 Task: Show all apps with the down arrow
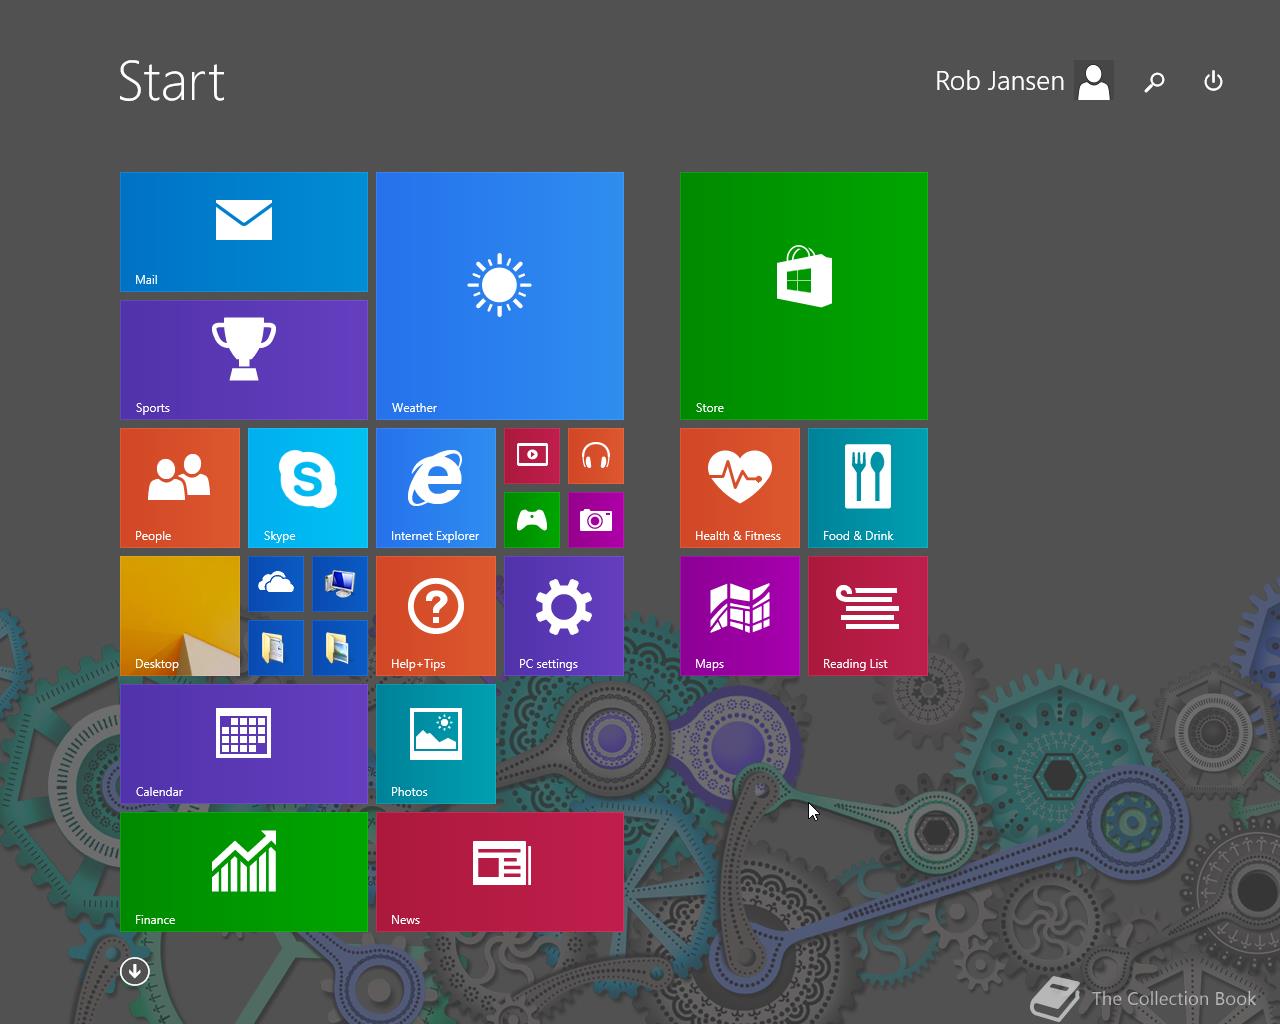[135, 971]
